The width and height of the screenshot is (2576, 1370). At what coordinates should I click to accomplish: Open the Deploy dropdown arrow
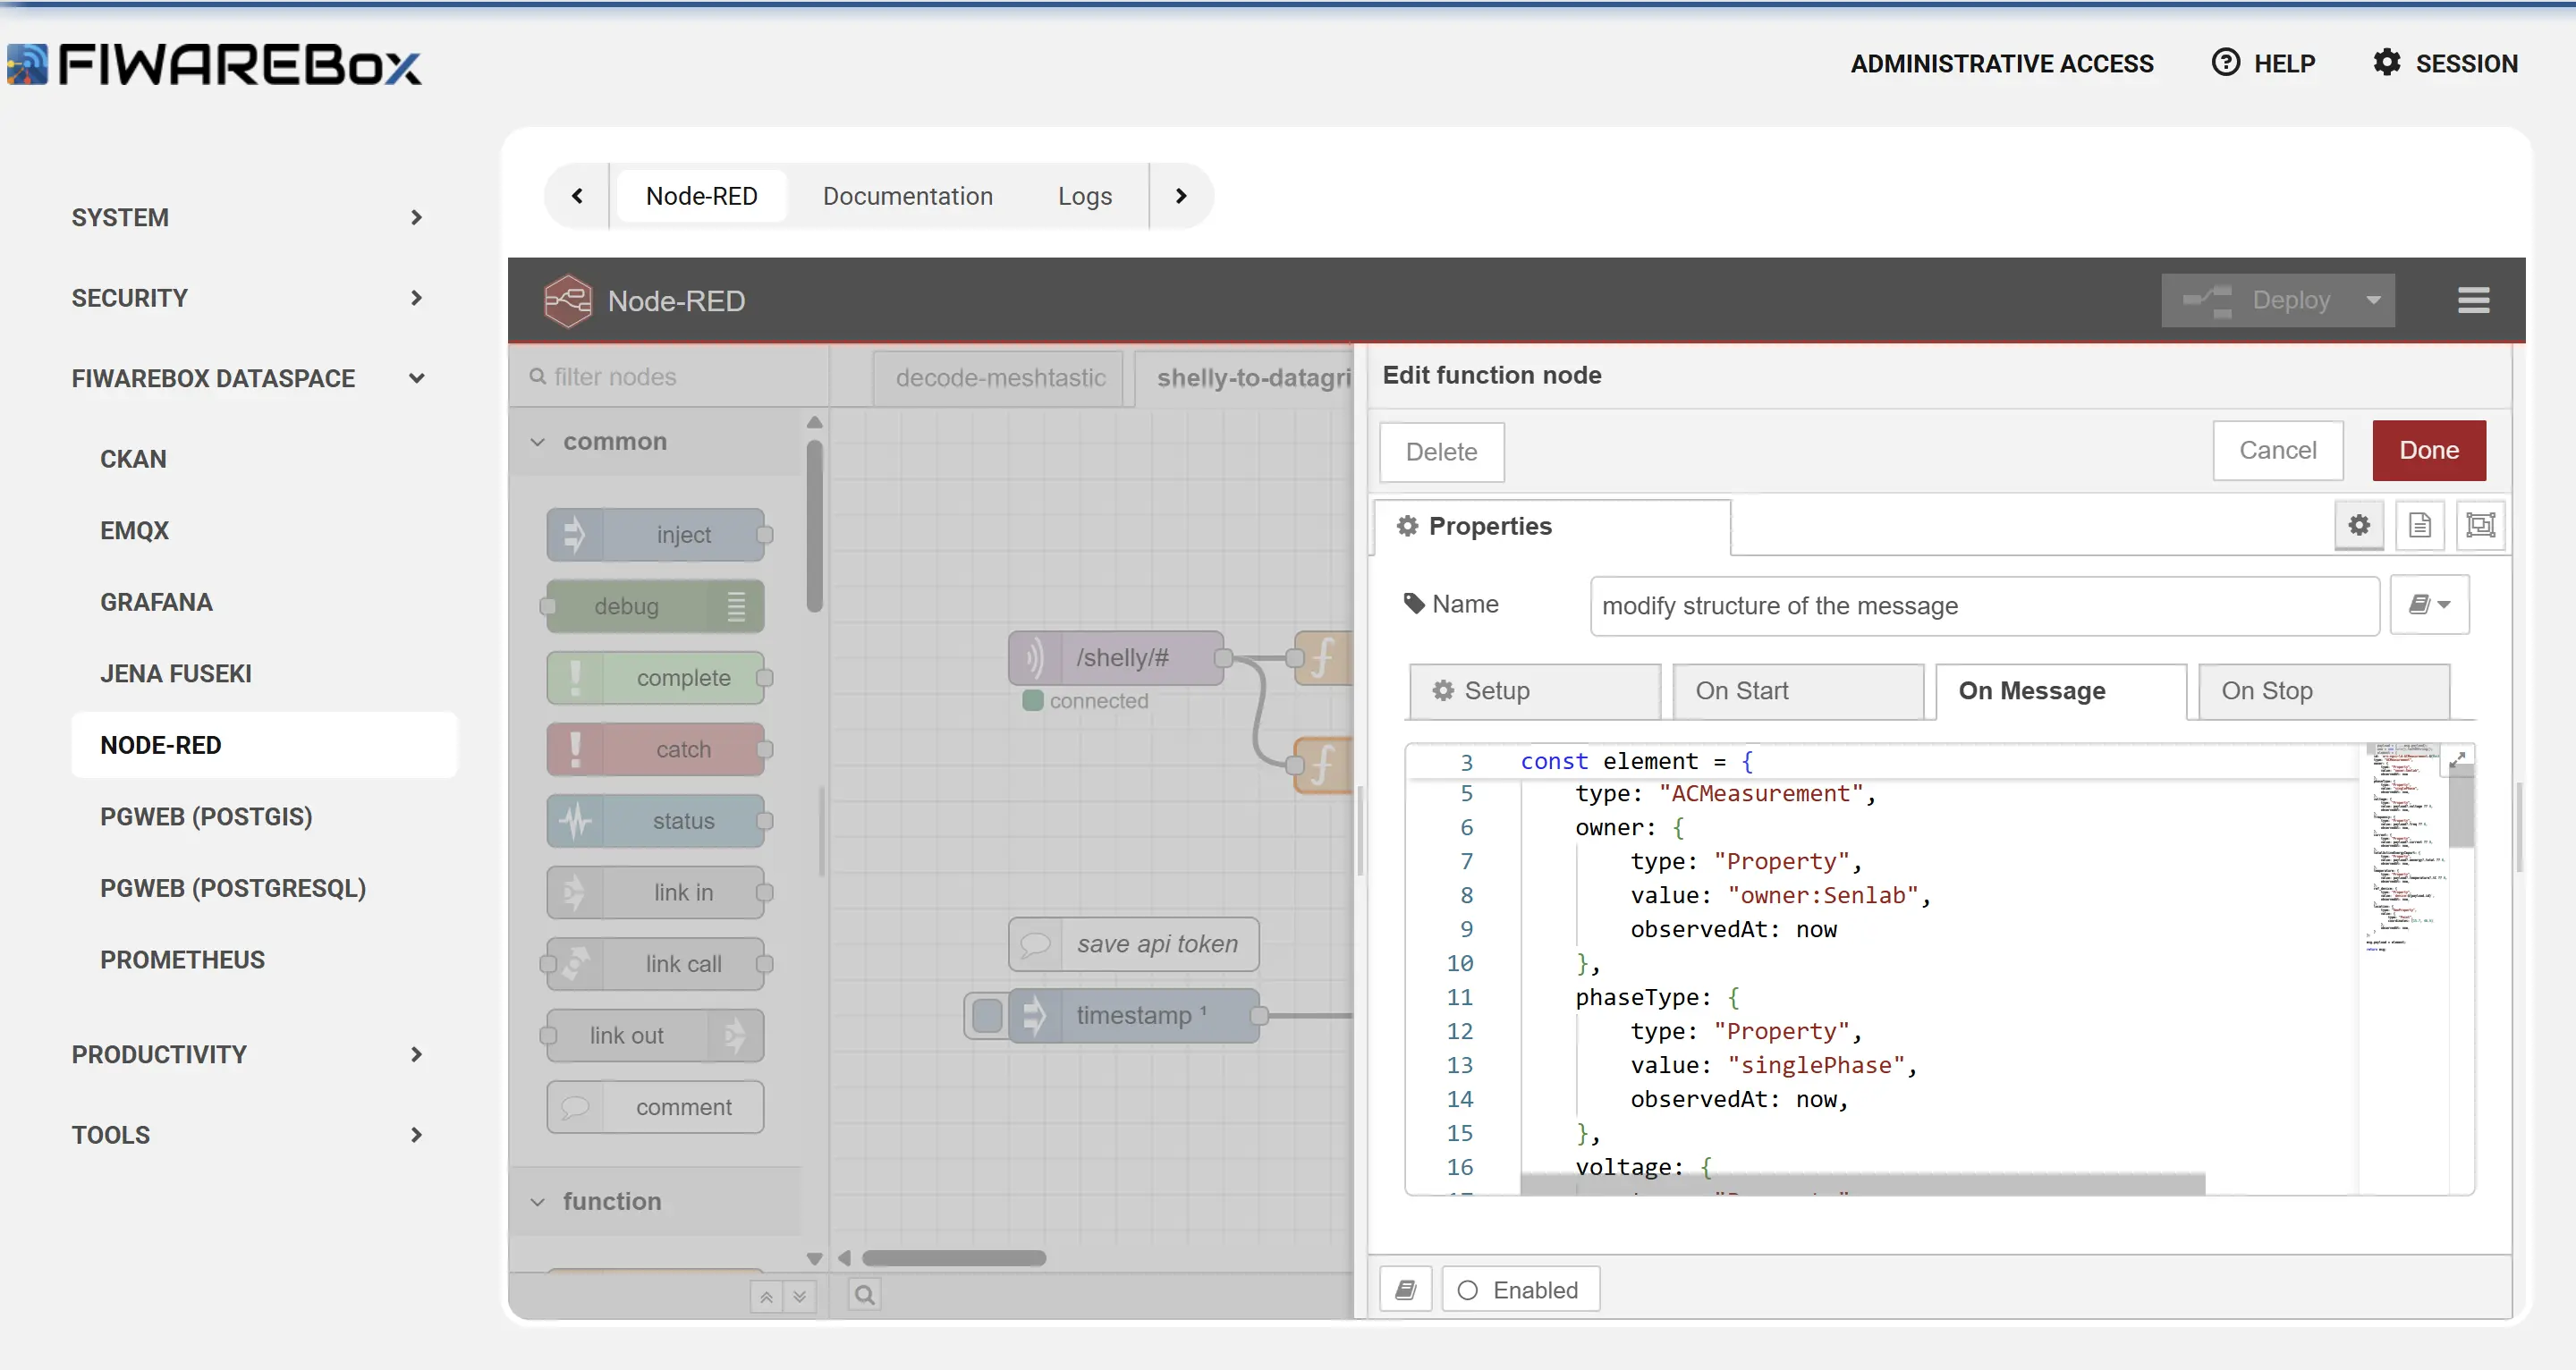[2373, 300]
